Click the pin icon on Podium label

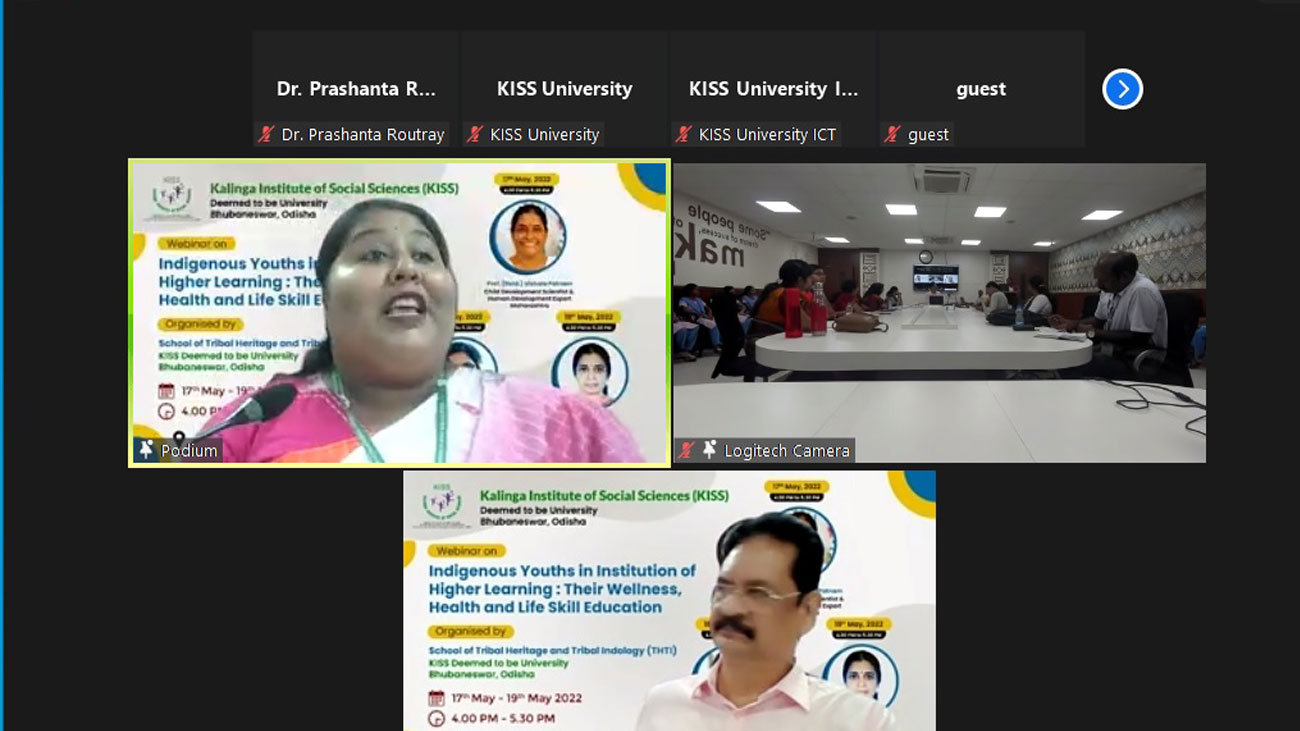(147, 450)
